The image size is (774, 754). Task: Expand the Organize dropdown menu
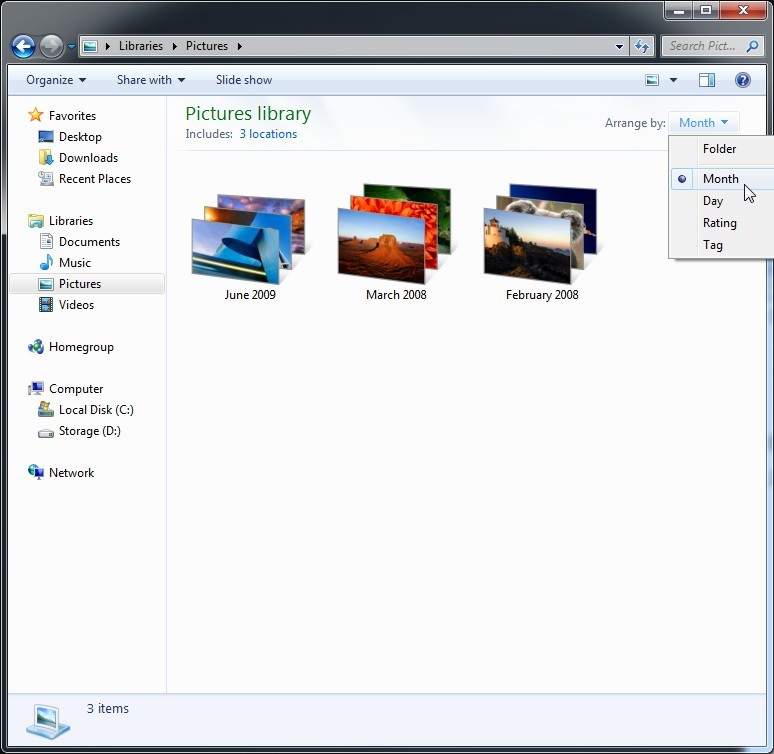(56, 80)
